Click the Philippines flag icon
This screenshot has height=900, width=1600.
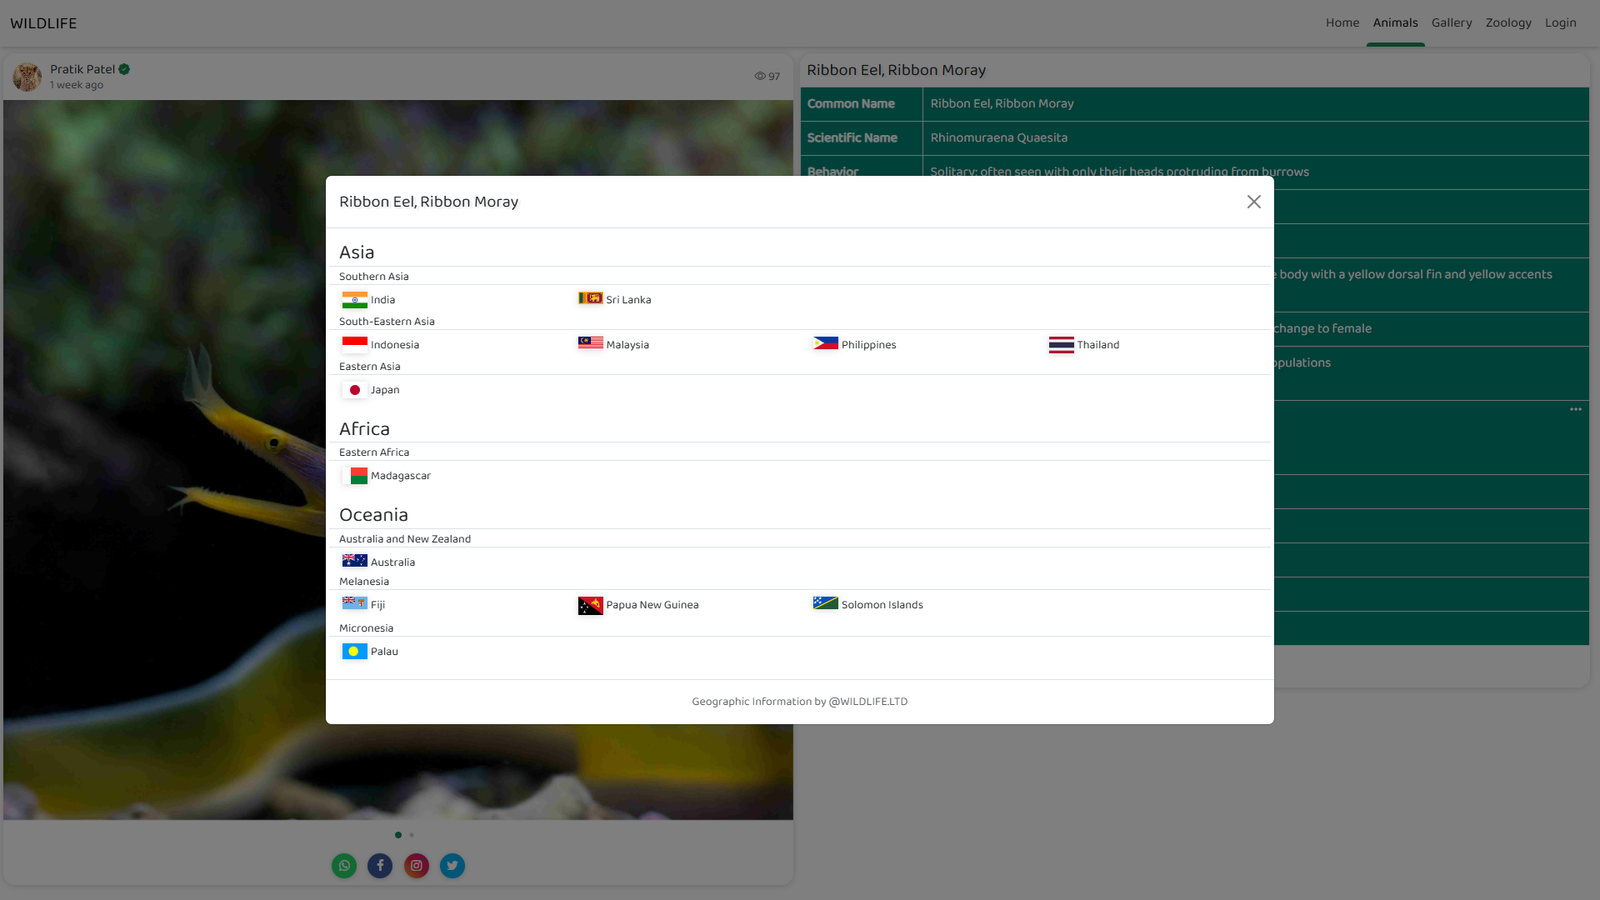(x=825, y=343)
